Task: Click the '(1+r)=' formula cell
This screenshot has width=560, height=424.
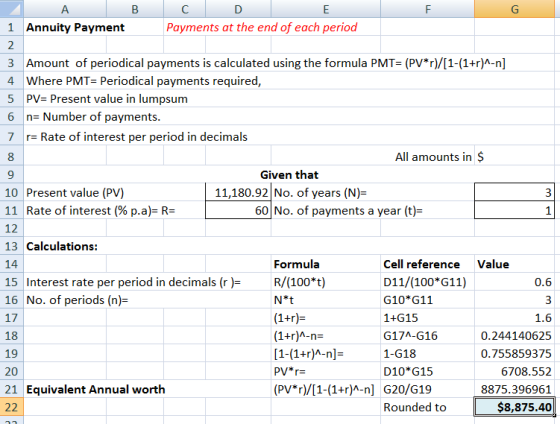Action: (x=290, y=318)
